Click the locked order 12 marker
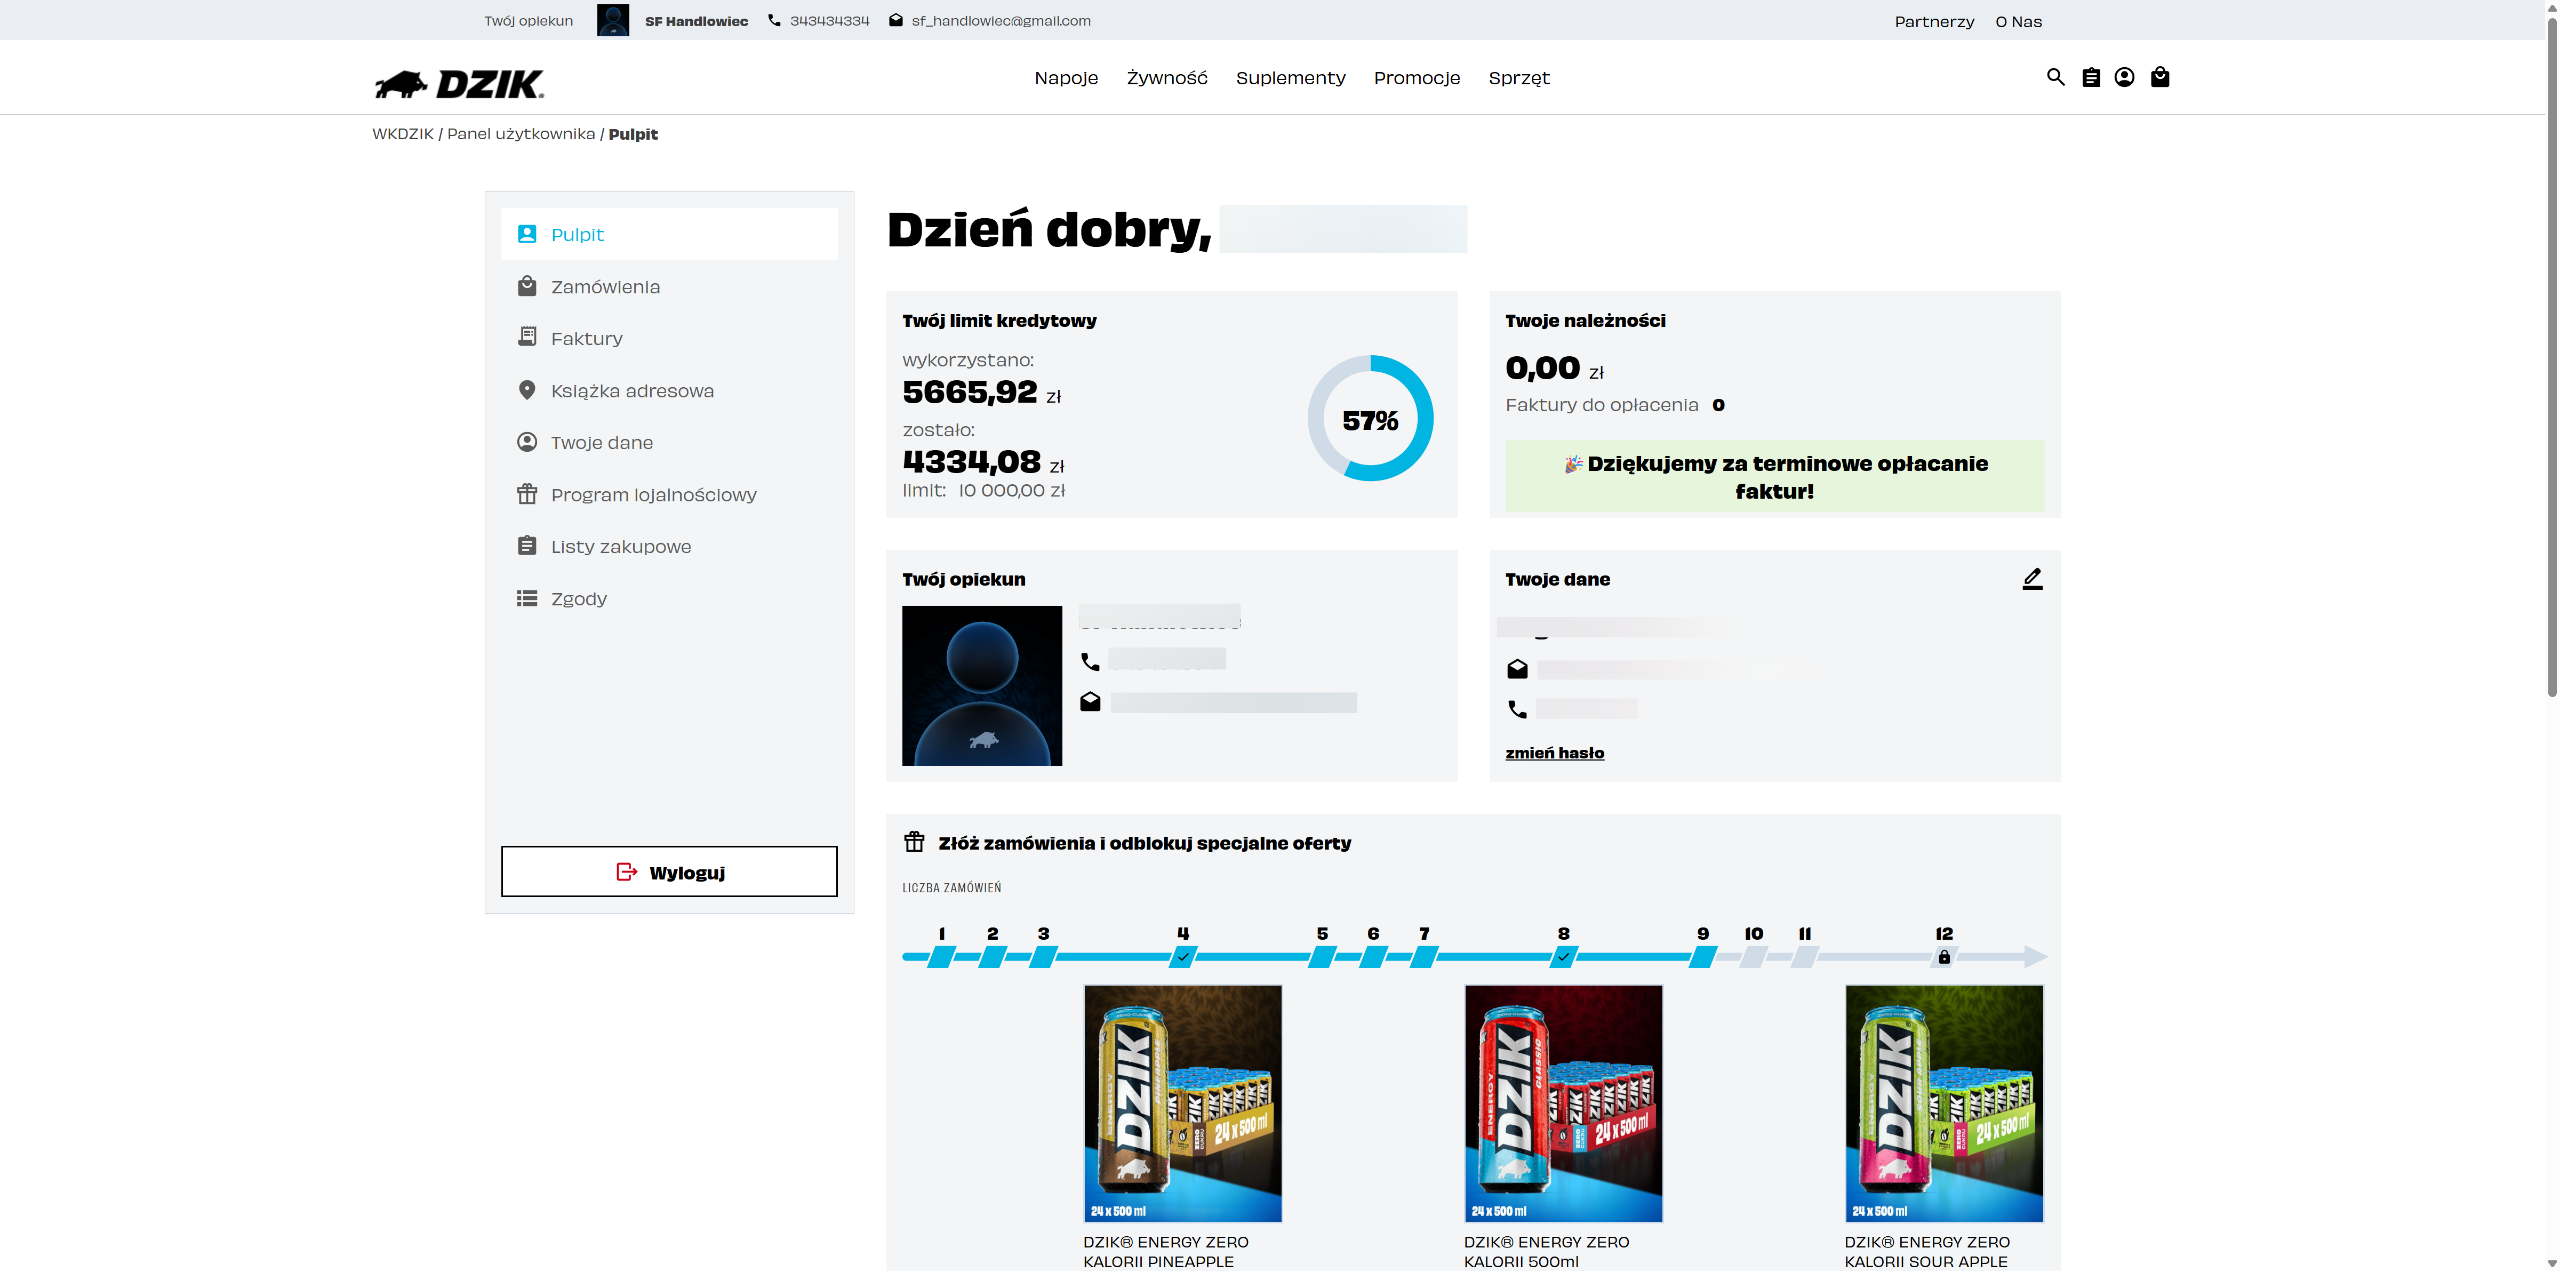The width and height of the screenshot is (2560, 1271). coord(1943,957)
